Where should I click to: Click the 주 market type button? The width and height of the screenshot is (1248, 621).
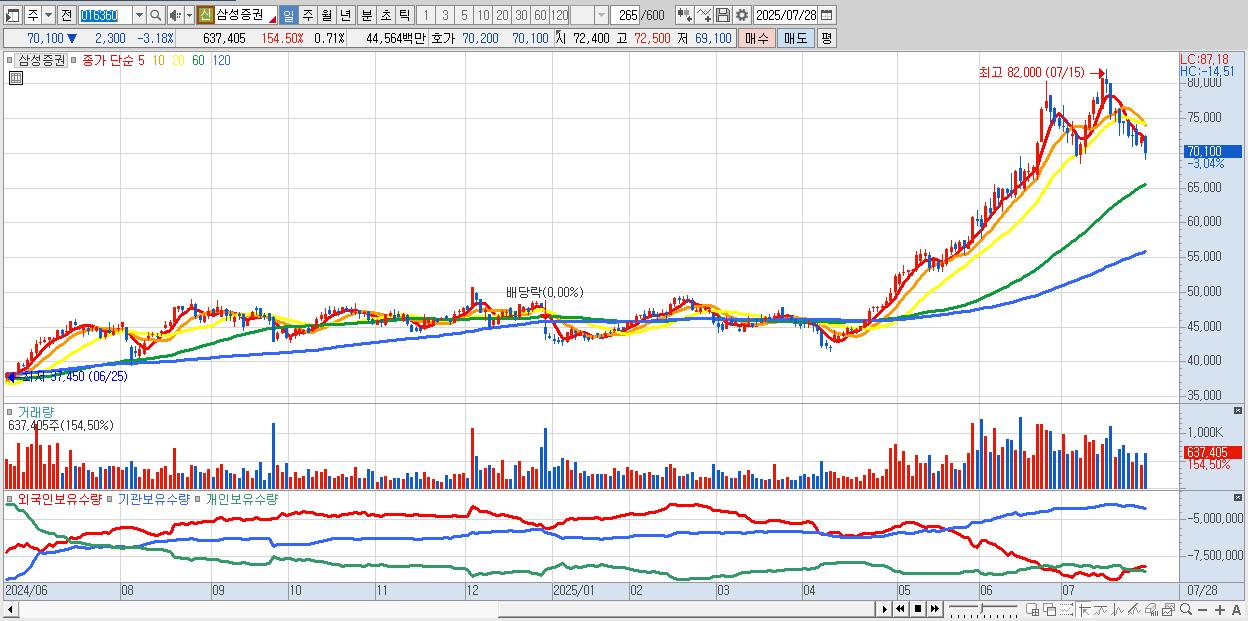coord(33,15)
